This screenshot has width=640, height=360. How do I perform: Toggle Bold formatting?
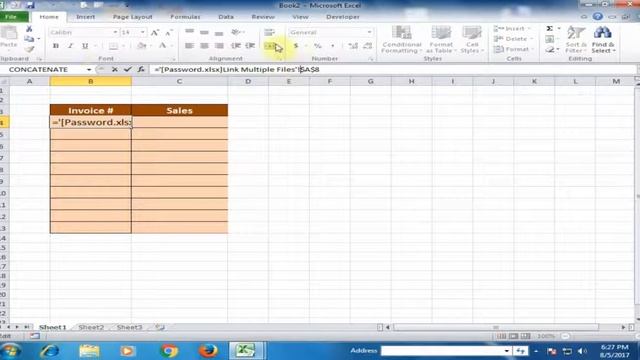coord(56,46)
